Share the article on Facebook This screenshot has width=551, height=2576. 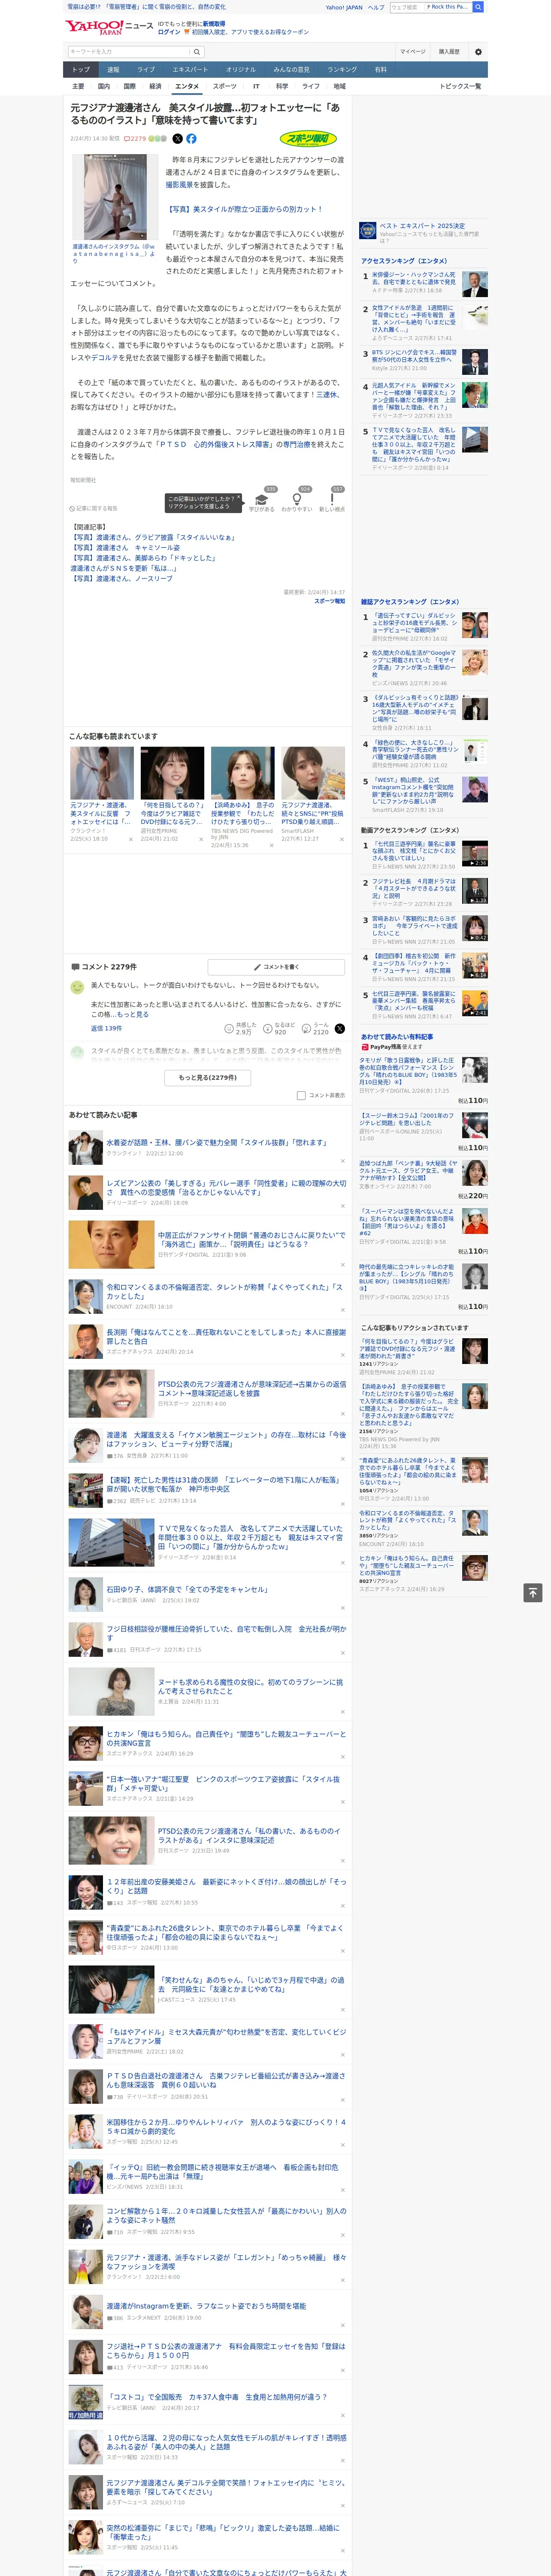(191, 139)
